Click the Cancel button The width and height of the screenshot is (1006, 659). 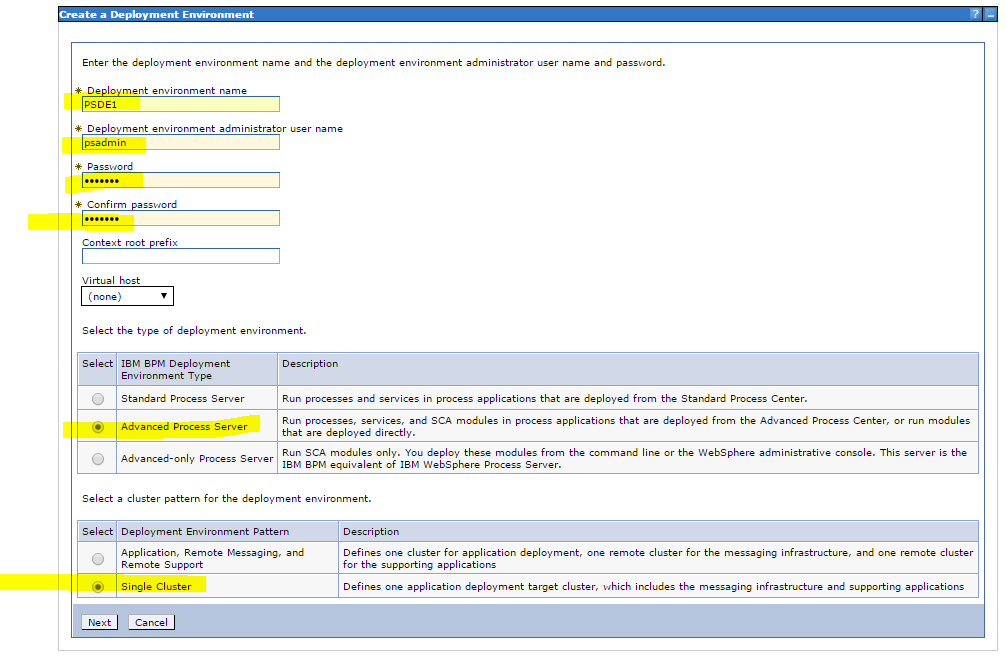[151, 622]
